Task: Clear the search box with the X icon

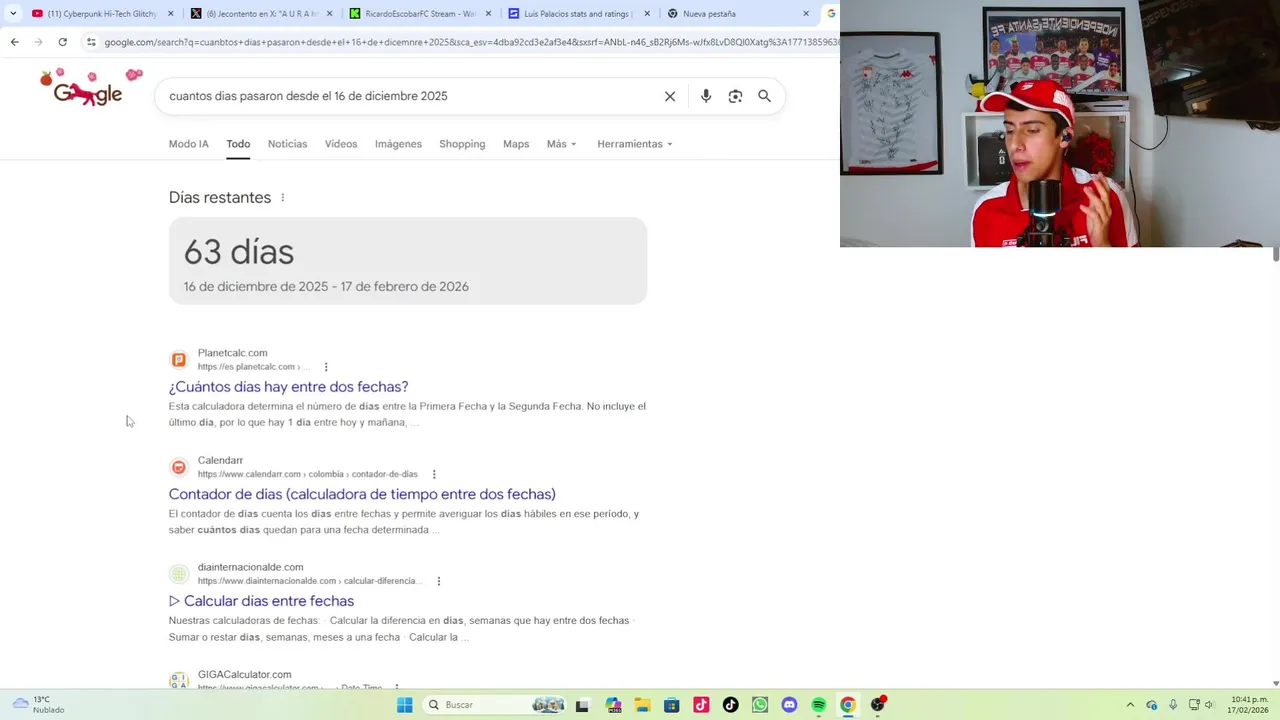Action: point(670,96)
